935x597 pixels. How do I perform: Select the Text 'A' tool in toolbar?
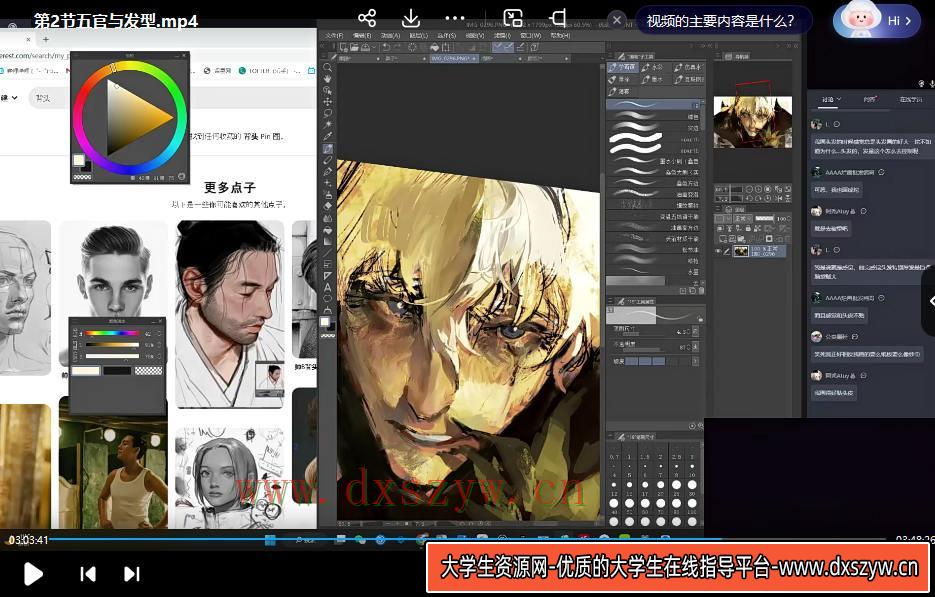327,287
